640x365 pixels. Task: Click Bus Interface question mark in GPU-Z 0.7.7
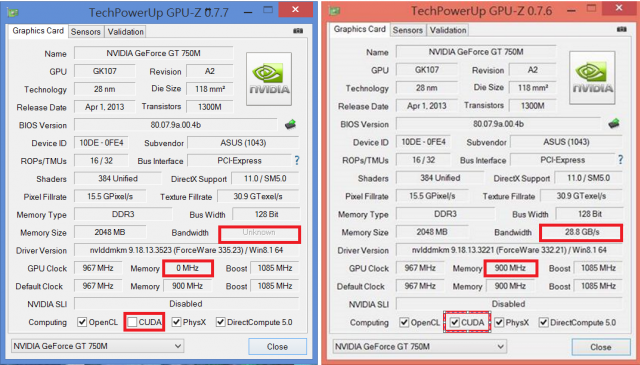297,160
